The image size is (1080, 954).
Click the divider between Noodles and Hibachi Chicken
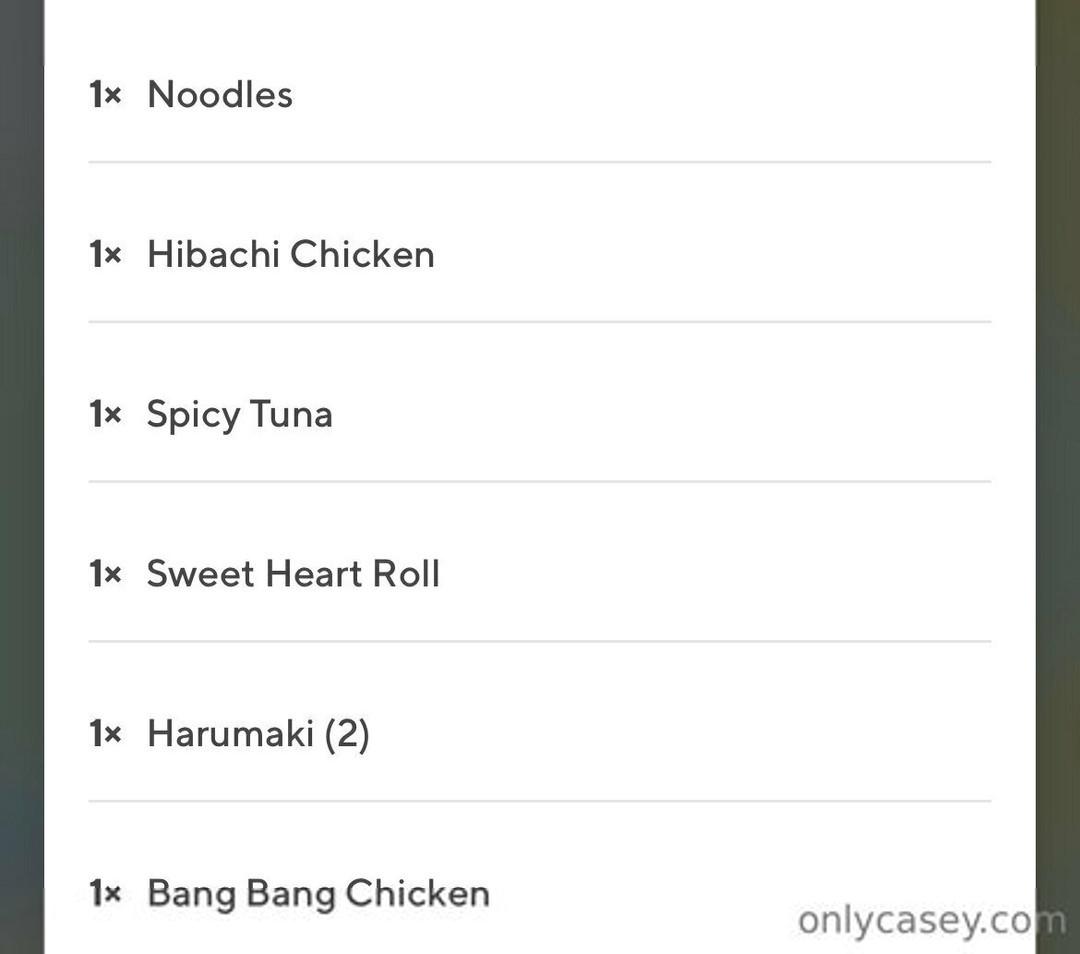click(x=540, y=162)
